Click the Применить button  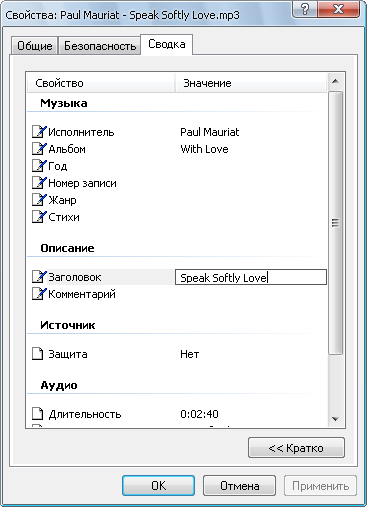[320, 486]
